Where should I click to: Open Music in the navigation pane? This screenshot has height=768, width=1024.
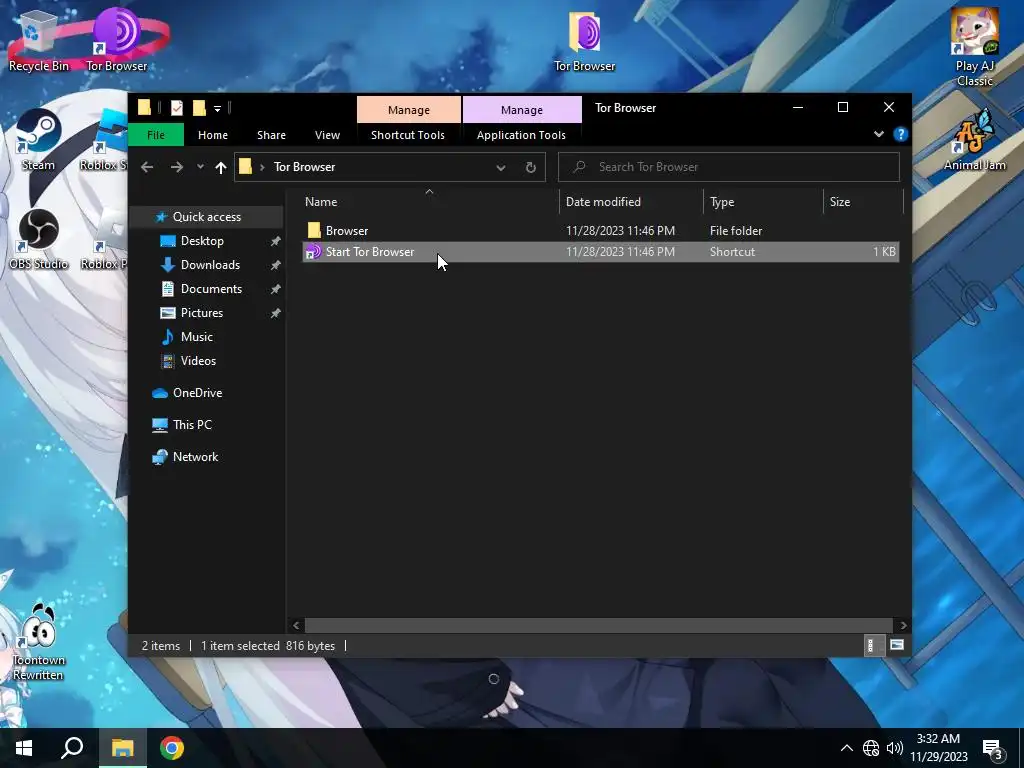click(x=197, y=337)
